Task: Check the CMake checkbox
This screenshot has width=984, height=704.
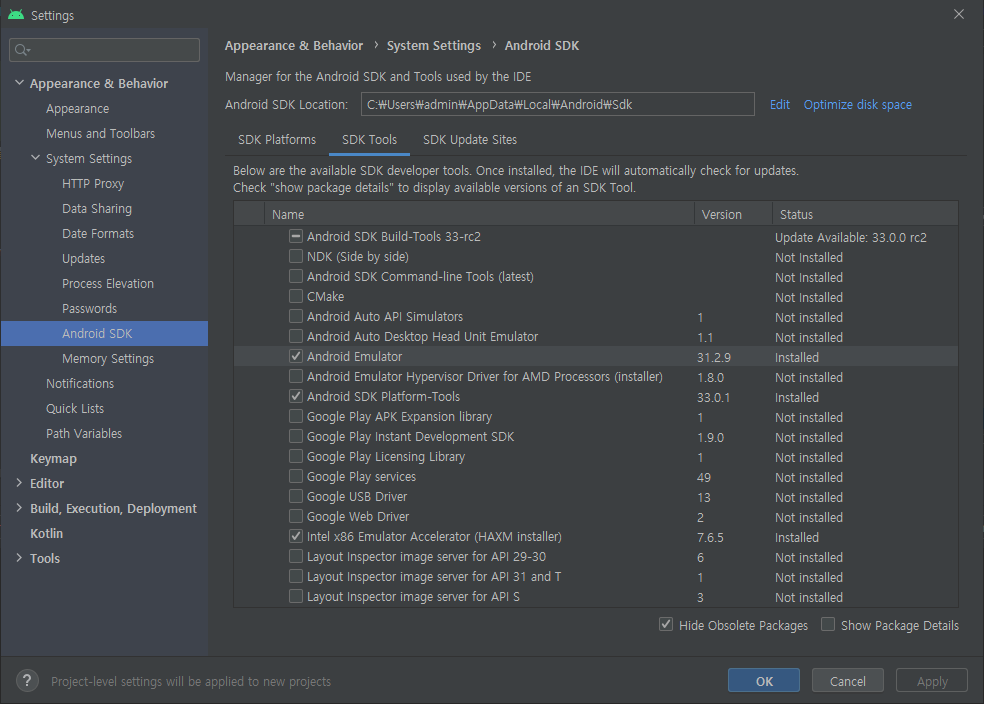Action: [296, 296]
